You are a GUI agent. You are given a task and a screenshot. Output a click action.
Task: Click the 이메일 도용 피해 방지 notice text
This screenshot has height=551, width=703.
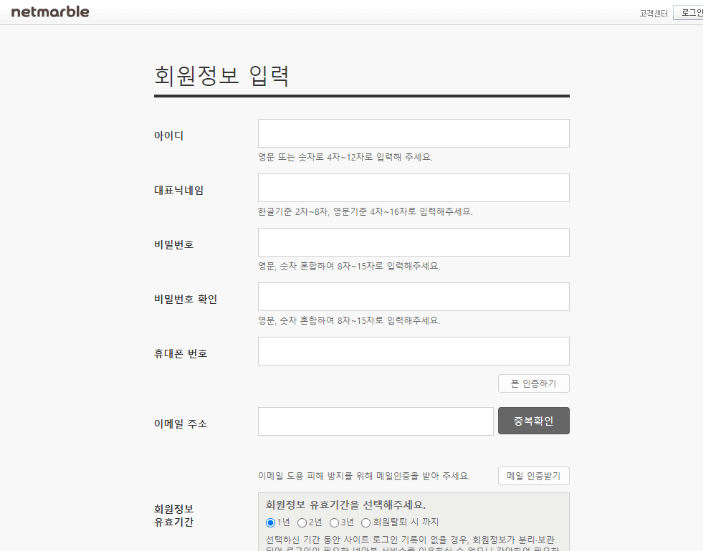coord(364,476)
